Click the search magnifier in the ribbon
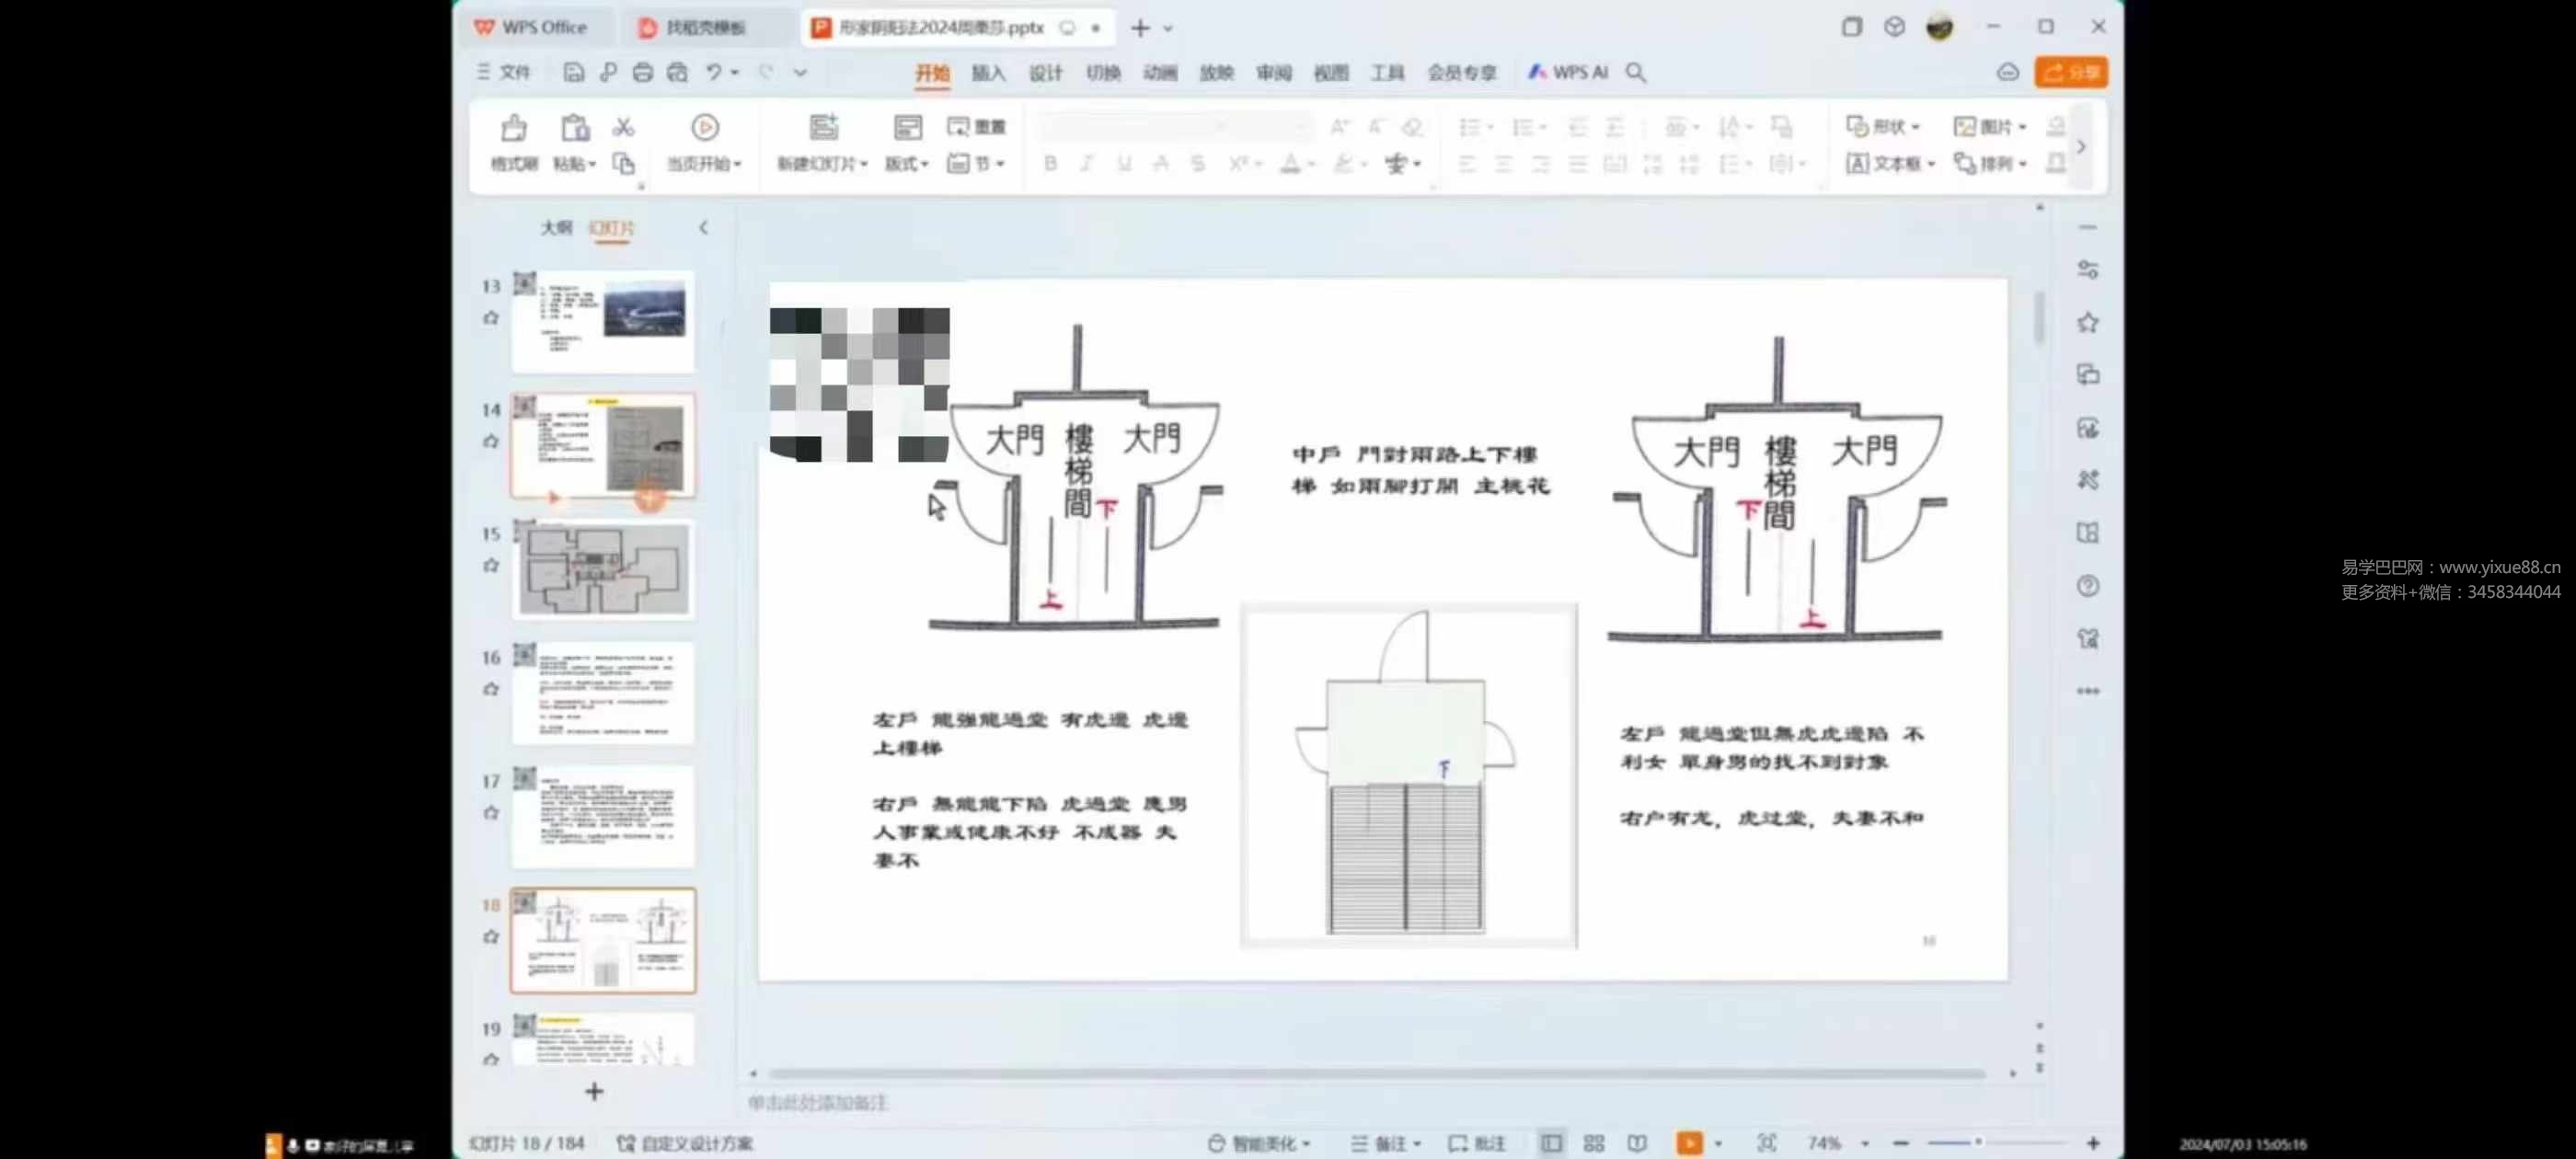Screen dimensions: 2576x1159 [1636, 72]
